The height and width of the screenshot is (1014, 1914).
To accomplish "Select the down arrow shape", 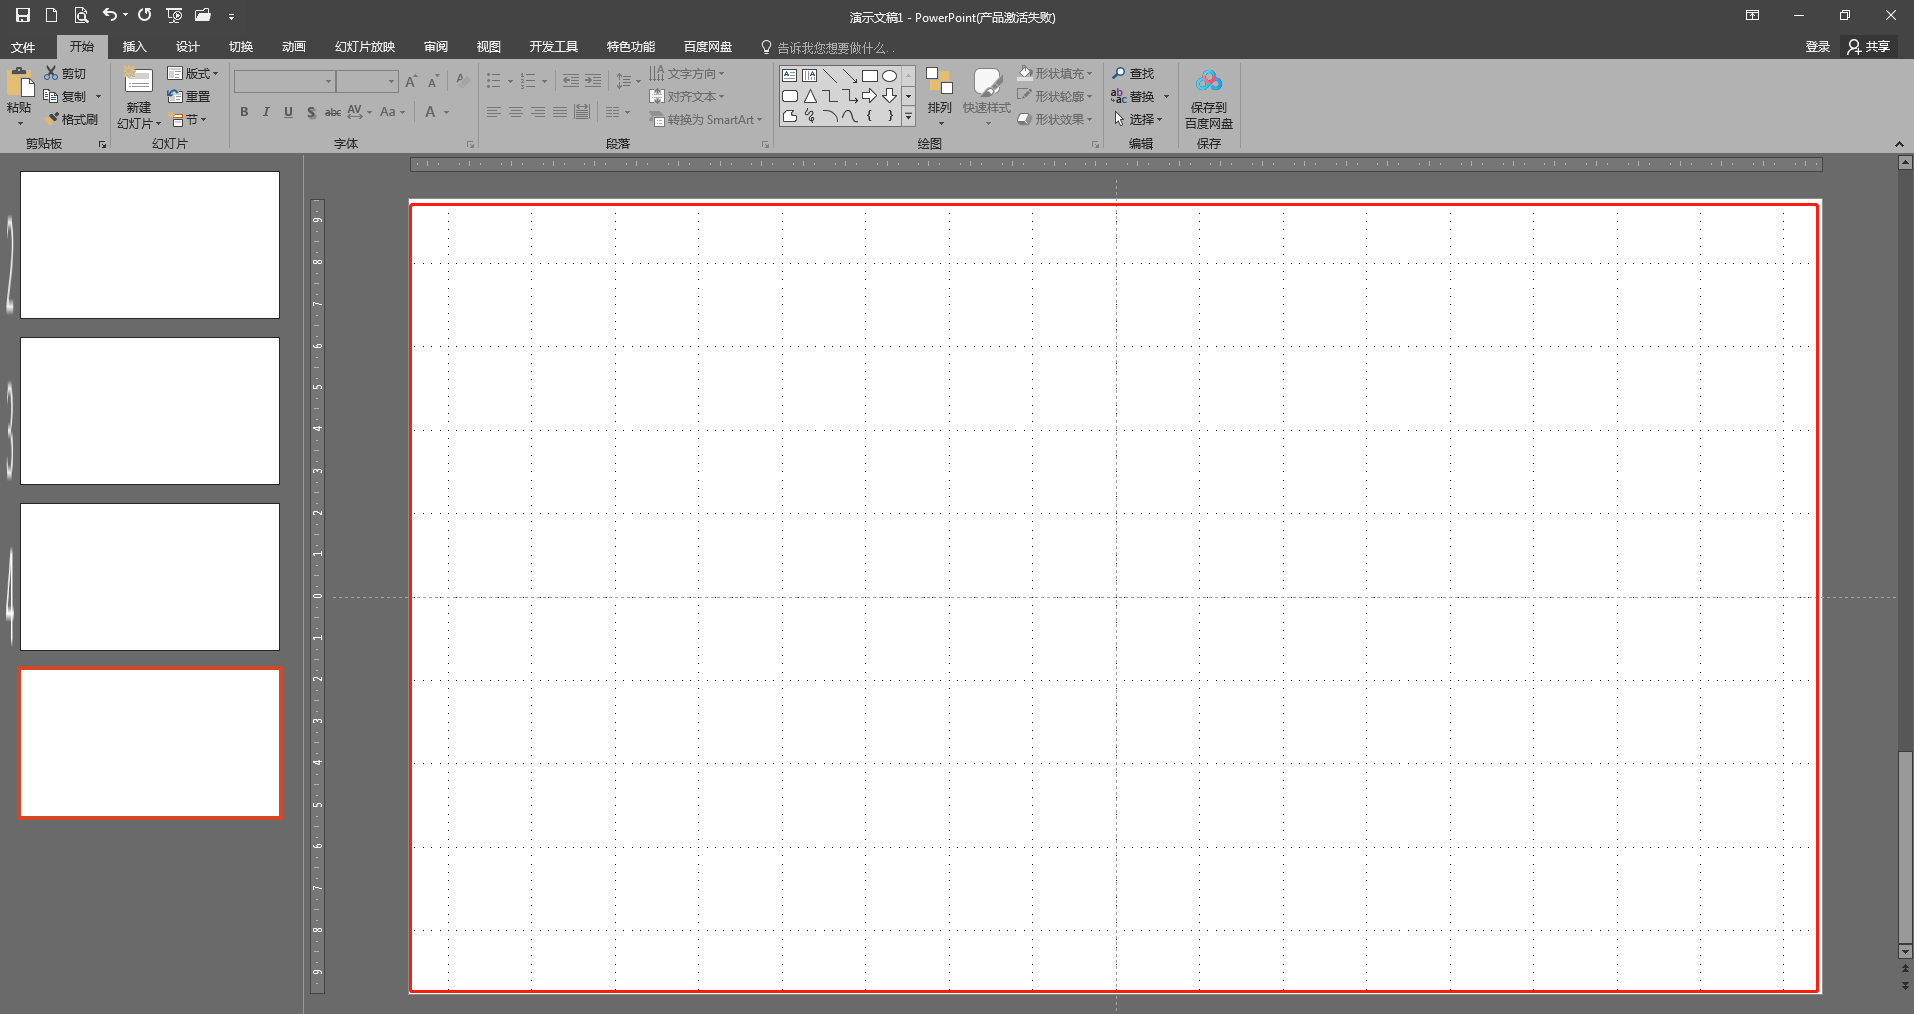I will [889, 96].
